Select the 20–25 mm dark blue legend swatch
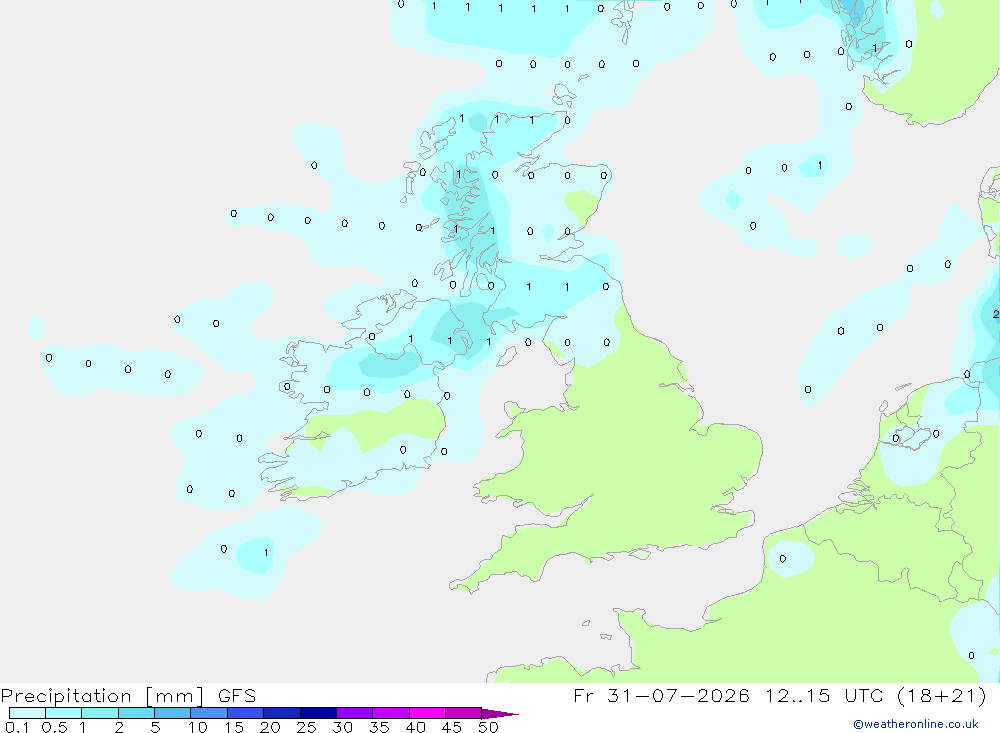 click(281, 713)
